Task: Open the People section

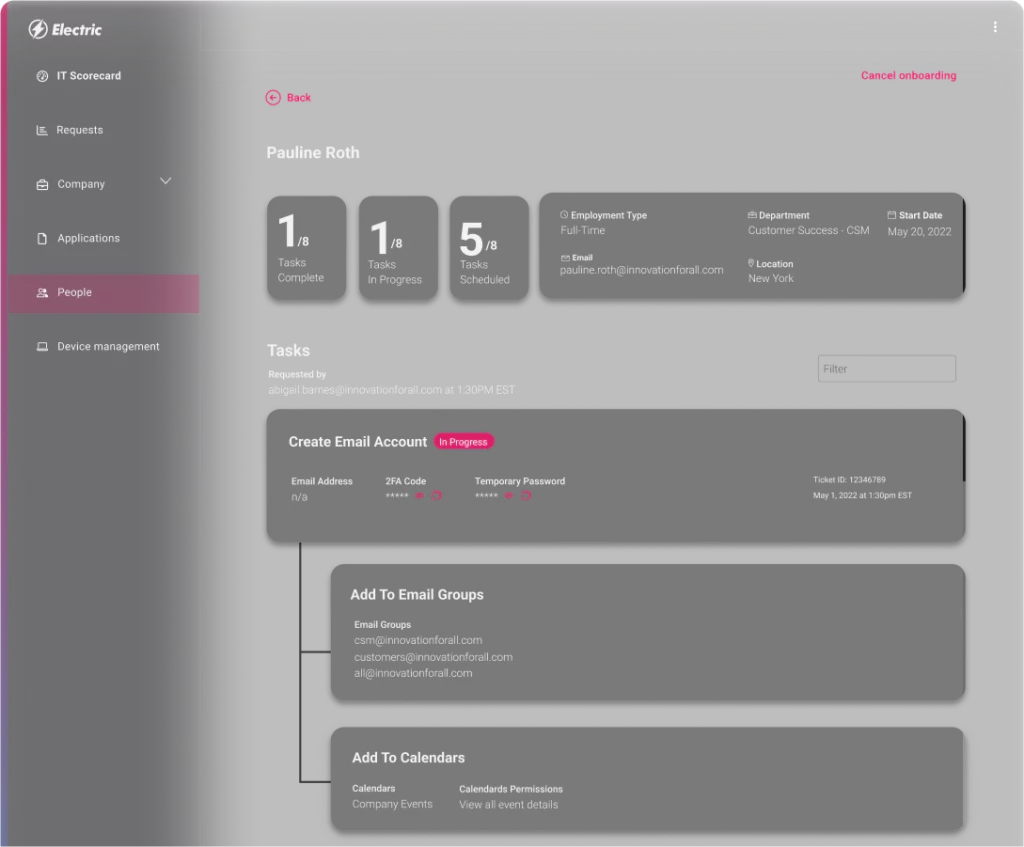Action: click(x=74, y=292)
